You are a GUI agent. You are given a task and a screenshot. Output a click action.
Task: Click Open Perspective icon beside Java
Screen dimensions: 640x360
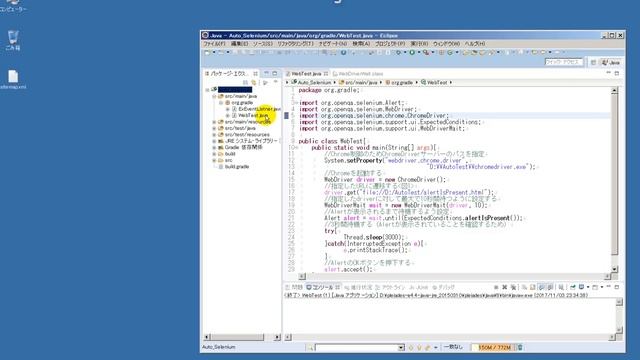pos(593,62)
